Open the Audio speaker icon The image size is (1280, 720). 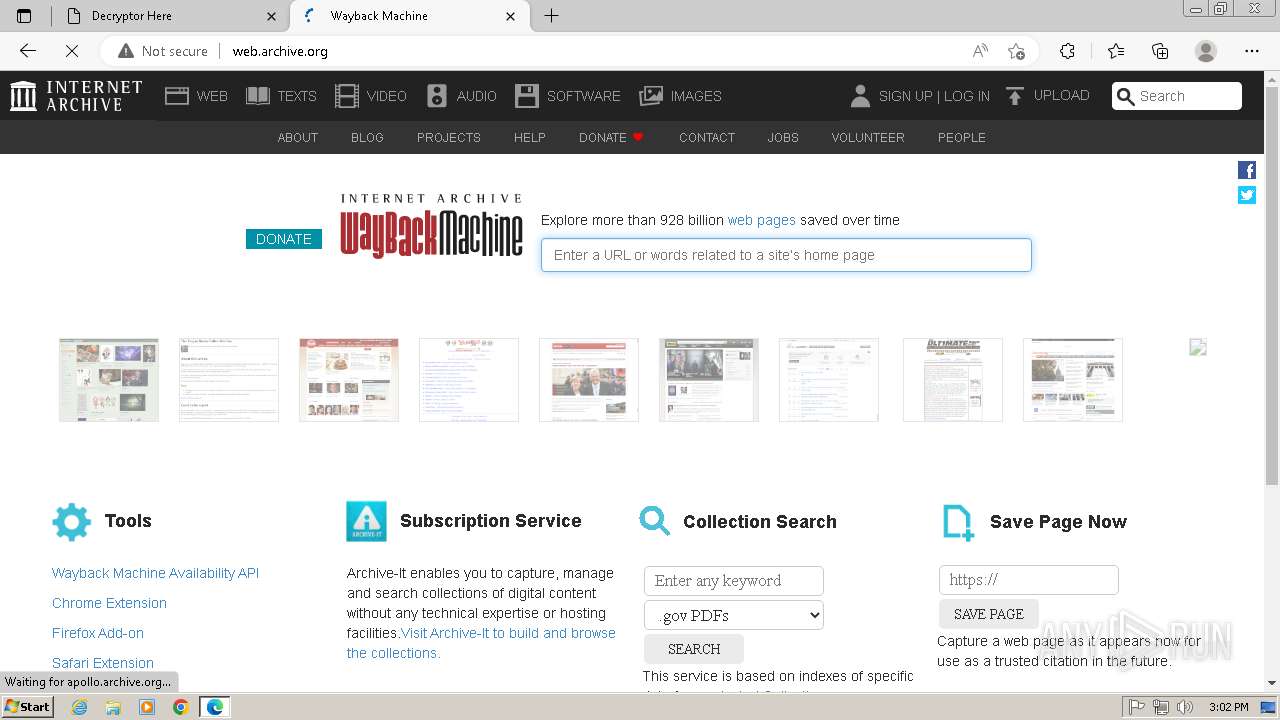pyautogui.click(x=437, y=96)
